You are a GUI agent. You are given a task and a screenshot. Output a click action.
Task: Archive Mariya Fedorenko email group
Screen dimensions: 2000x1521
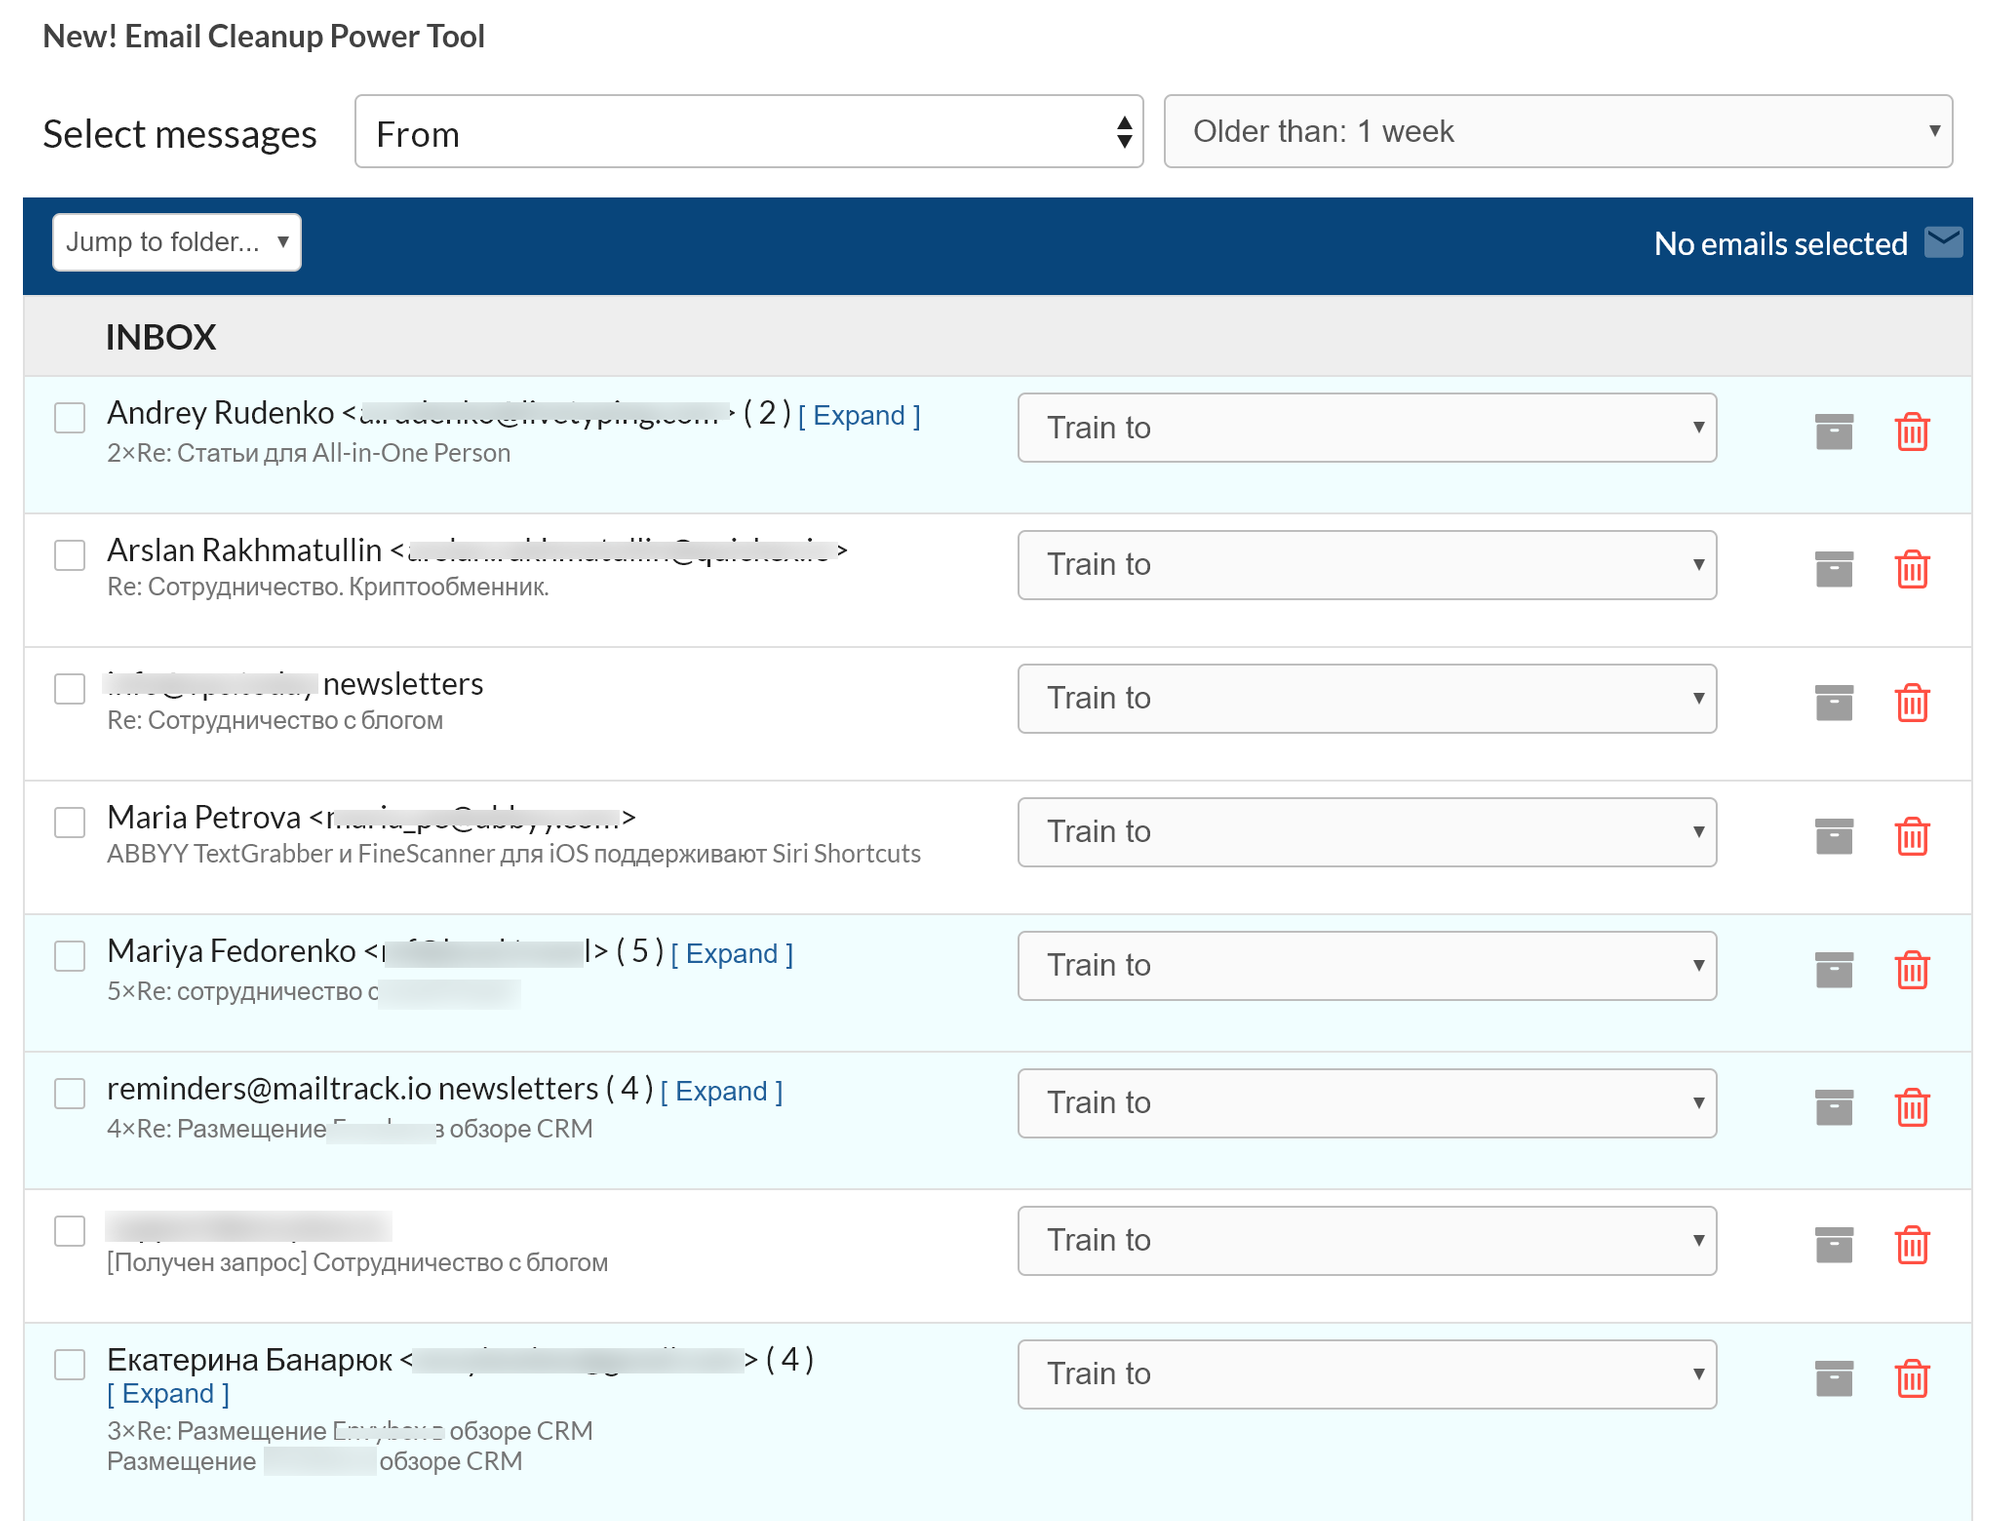[x=1833, y=970]
